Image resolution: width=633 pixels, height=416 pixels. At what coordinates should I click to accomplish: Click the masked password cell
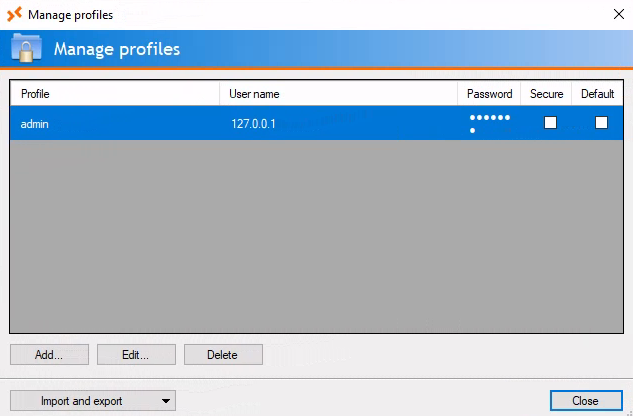489,123
